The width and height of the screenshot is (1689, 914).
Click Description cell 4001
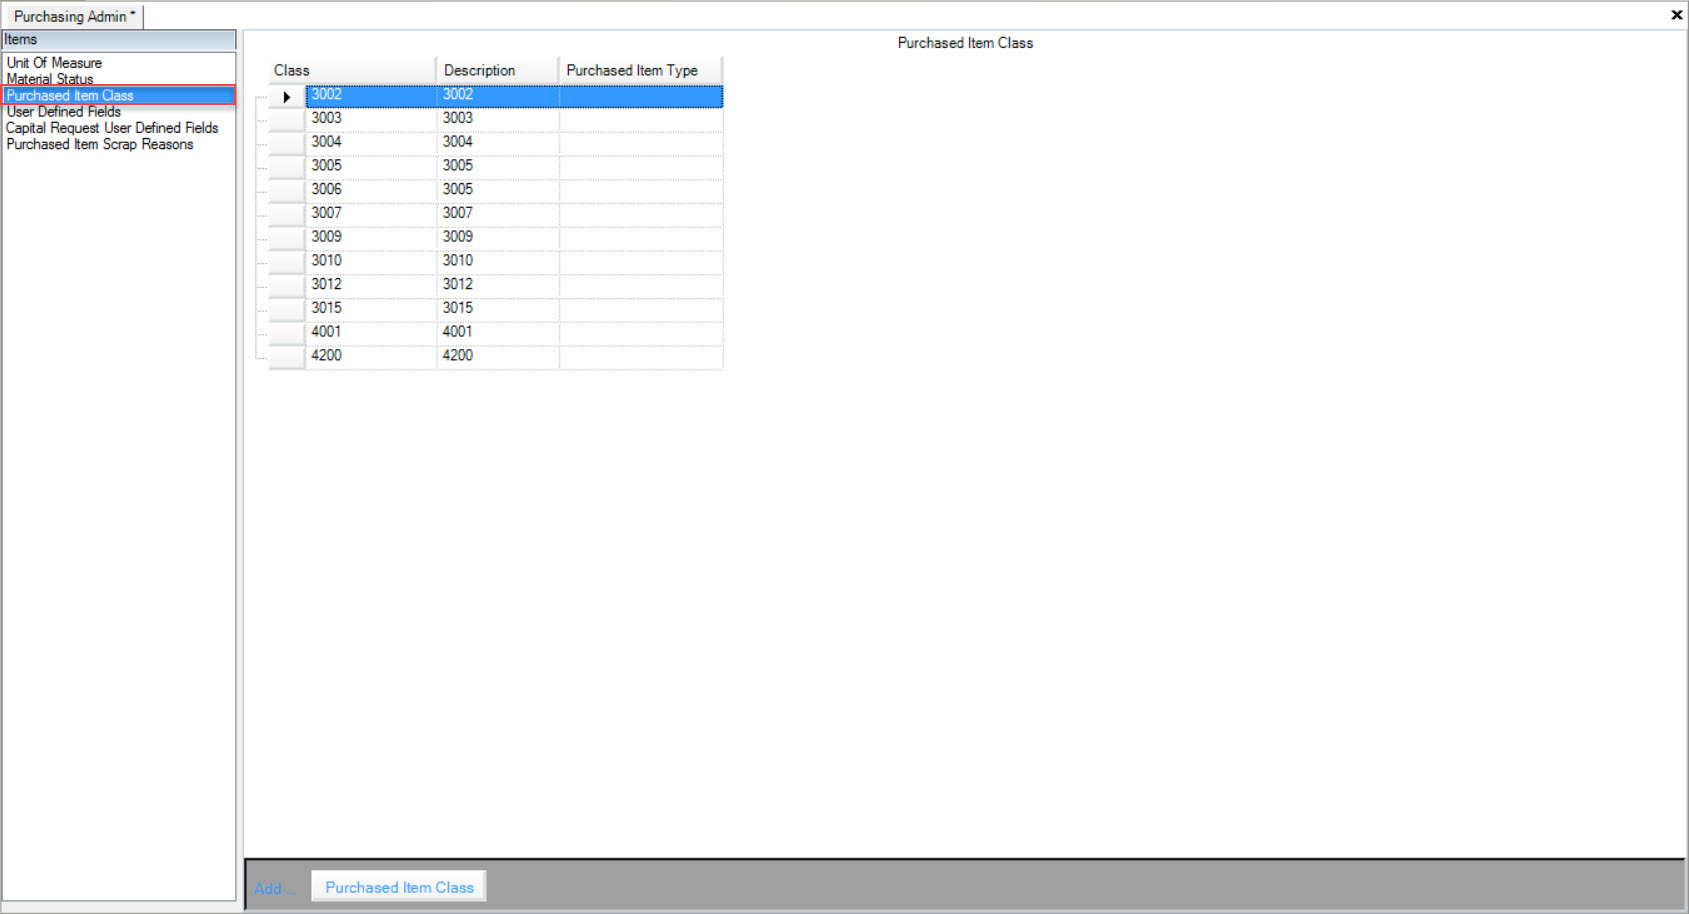coord(498,332)
